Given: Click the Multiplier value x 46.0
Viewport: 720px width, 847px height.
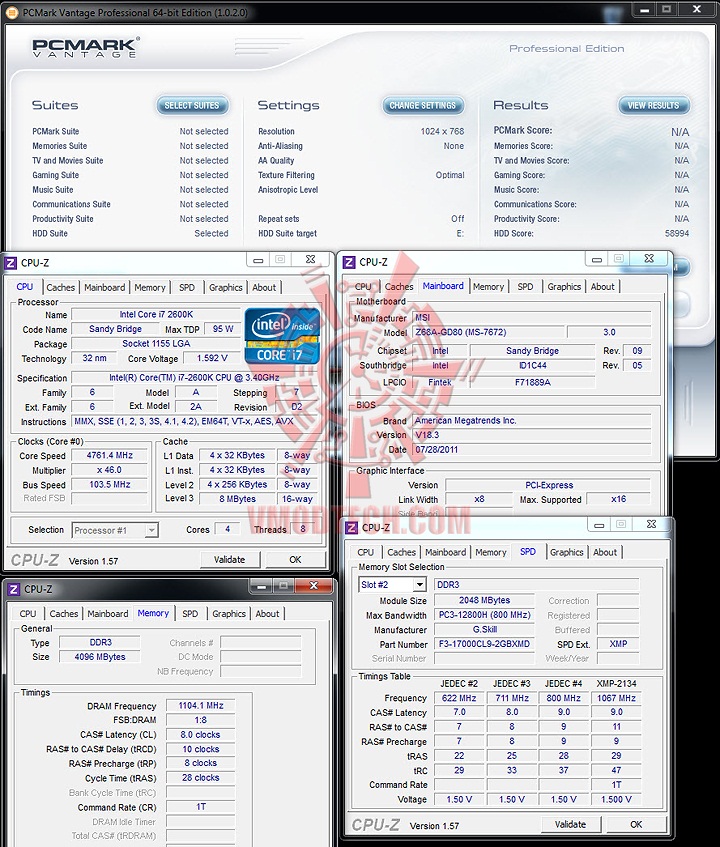Looking at the screenshot, I should (x=110, y=470).
